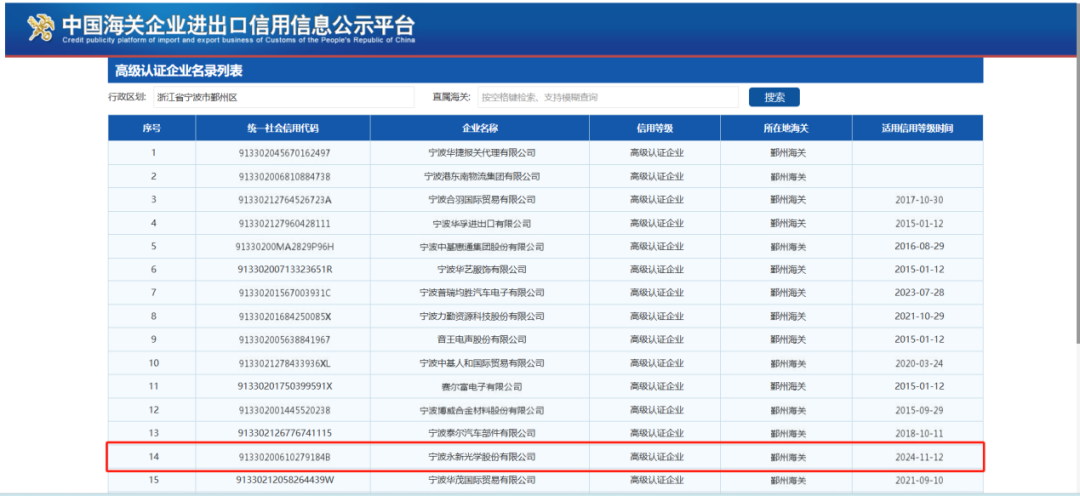Focus the 行政区划 input field
1080x496 pixels.
283,97
